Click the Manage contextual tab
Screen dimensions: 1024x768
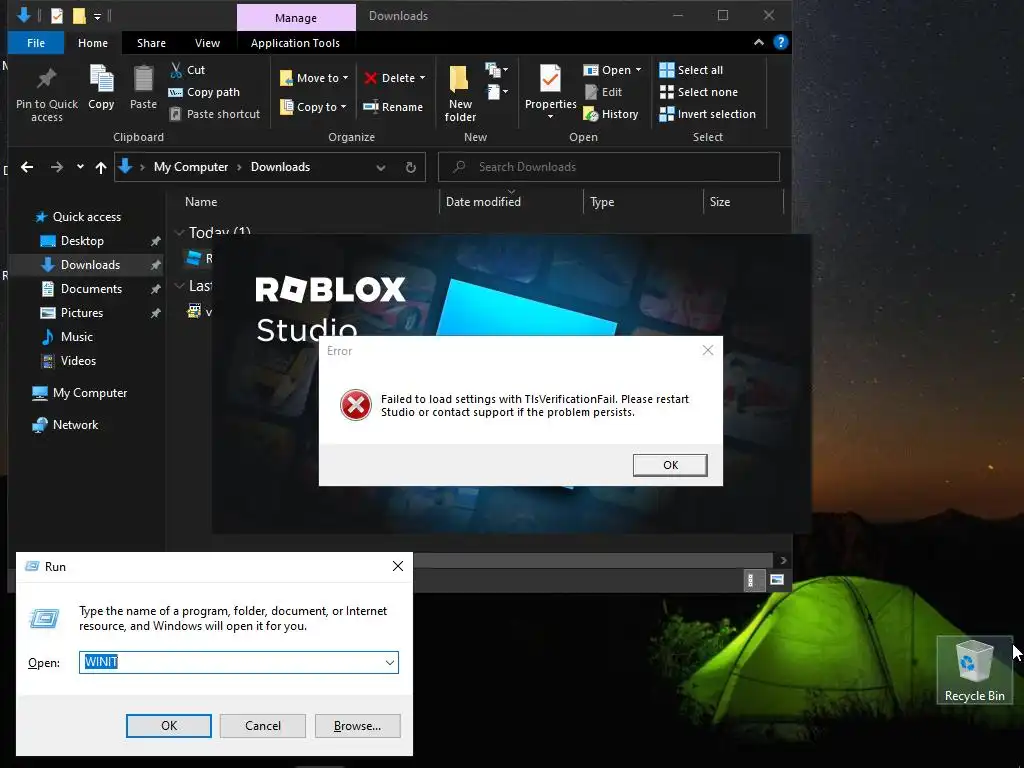296,18
